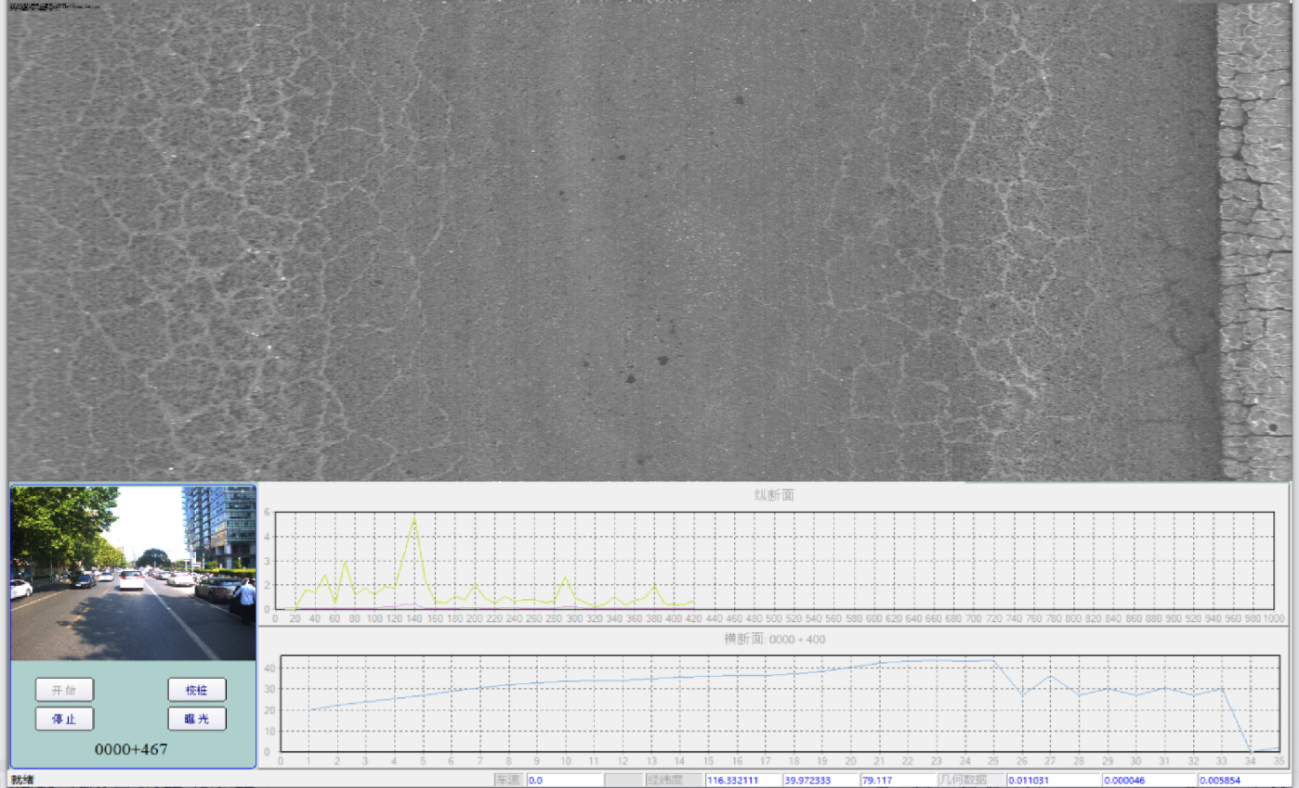
Task: Click the 校桩 button
Action: tap(197, 690)
